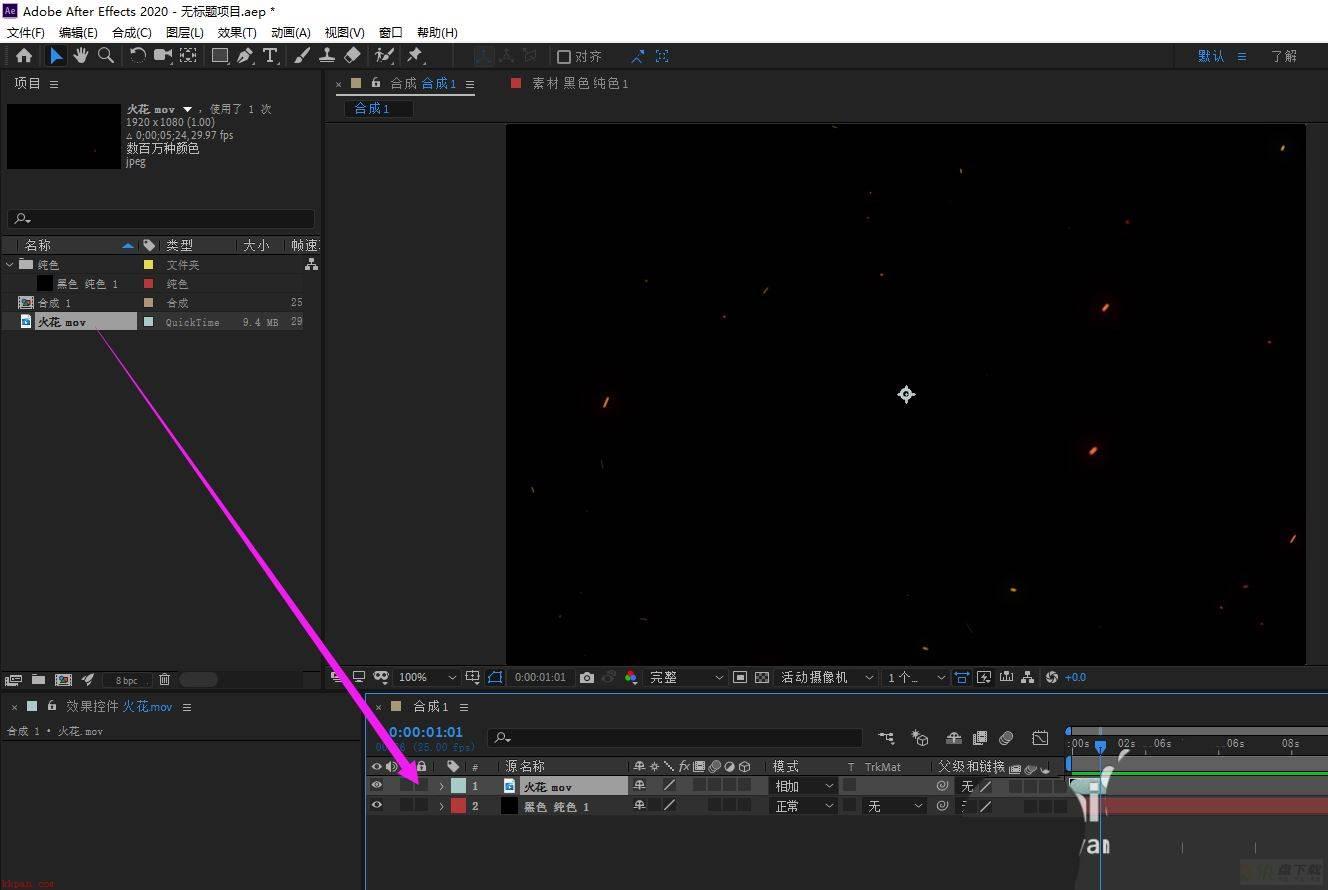Click the project panel search field
1328x890 pixels.
pyautogui.click(x=161, y=218)
